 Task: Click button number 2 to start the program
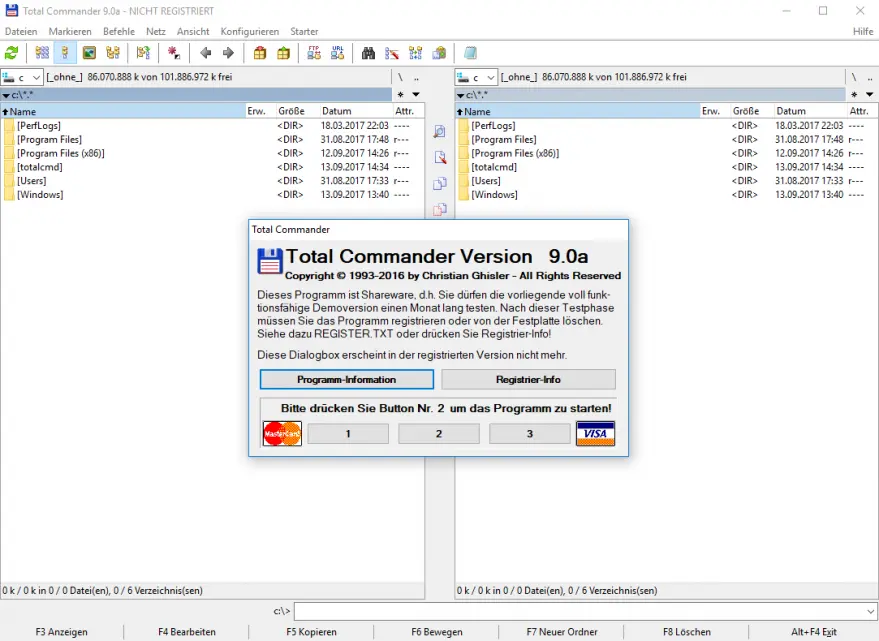[439, 434]
